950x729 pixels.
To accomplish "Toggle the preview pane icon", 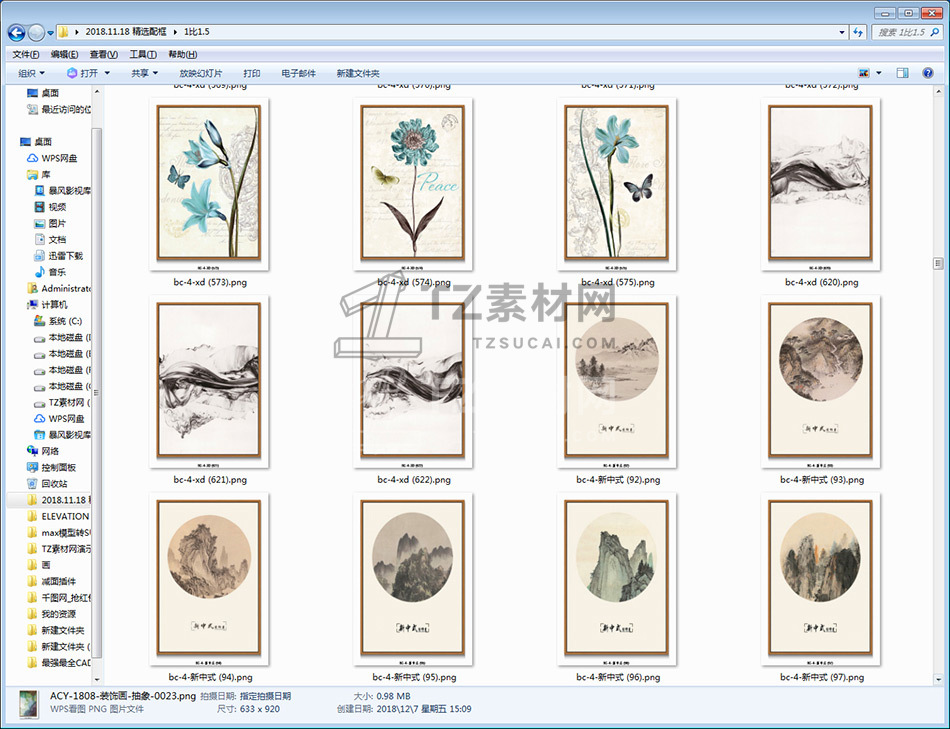I will click(902, 73).
